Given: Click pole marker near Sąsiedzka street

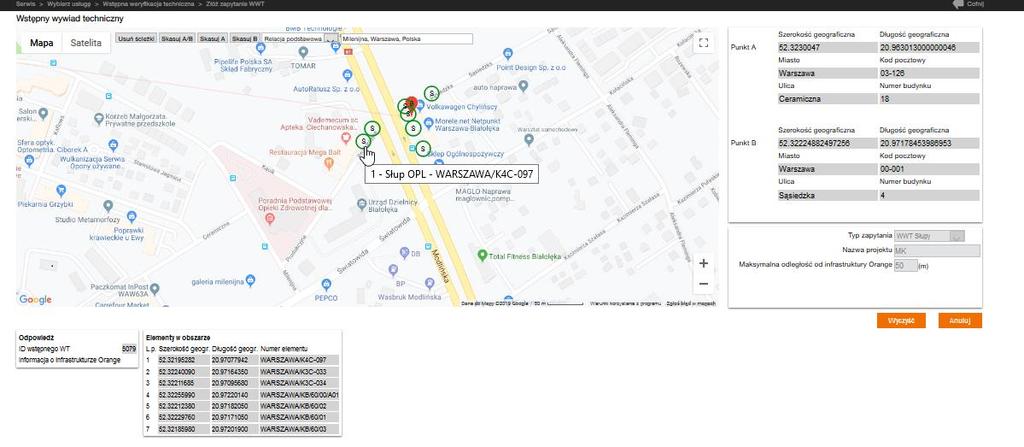Looking at the screenshot, I should pyautogui.click(x=431, y=93).
